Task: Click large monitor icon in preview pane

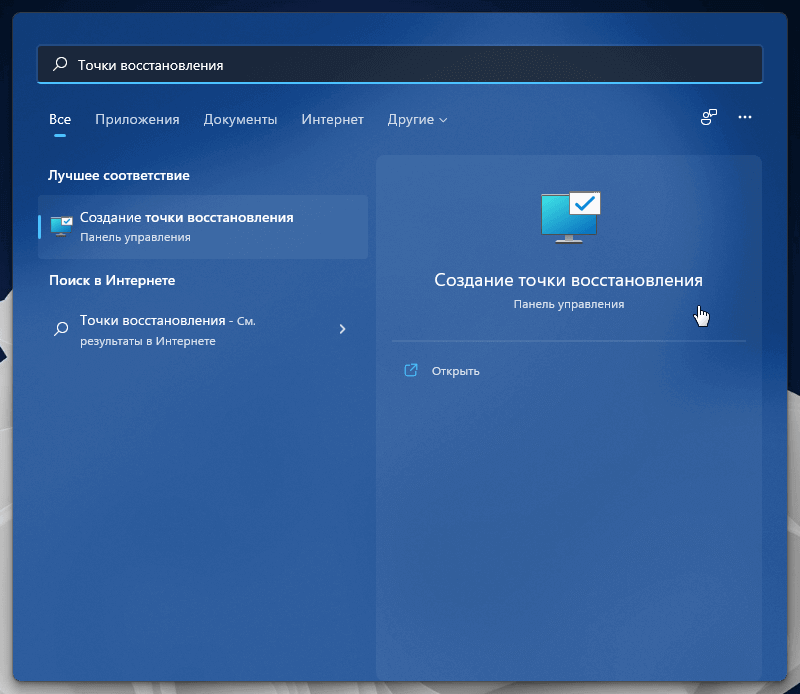Action: click(570, 216)
